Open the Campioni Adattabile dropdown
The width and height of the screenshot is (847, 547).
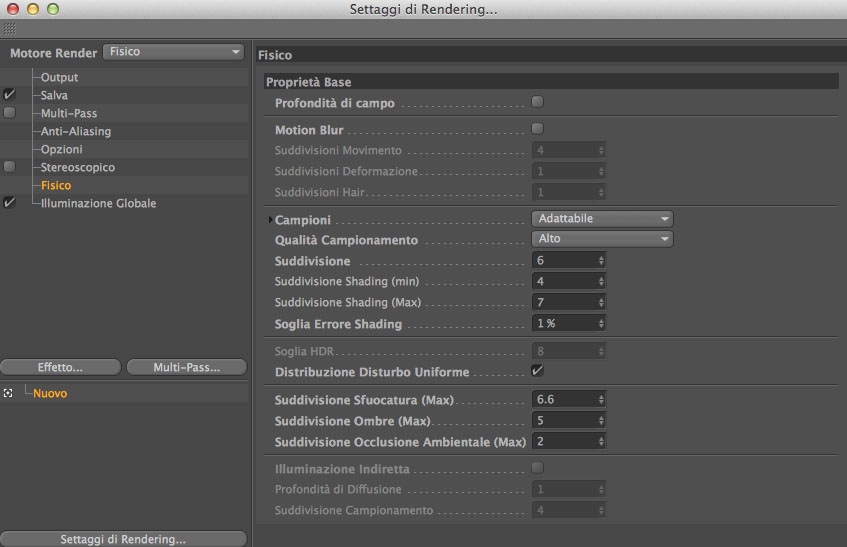tap(601, 219)
